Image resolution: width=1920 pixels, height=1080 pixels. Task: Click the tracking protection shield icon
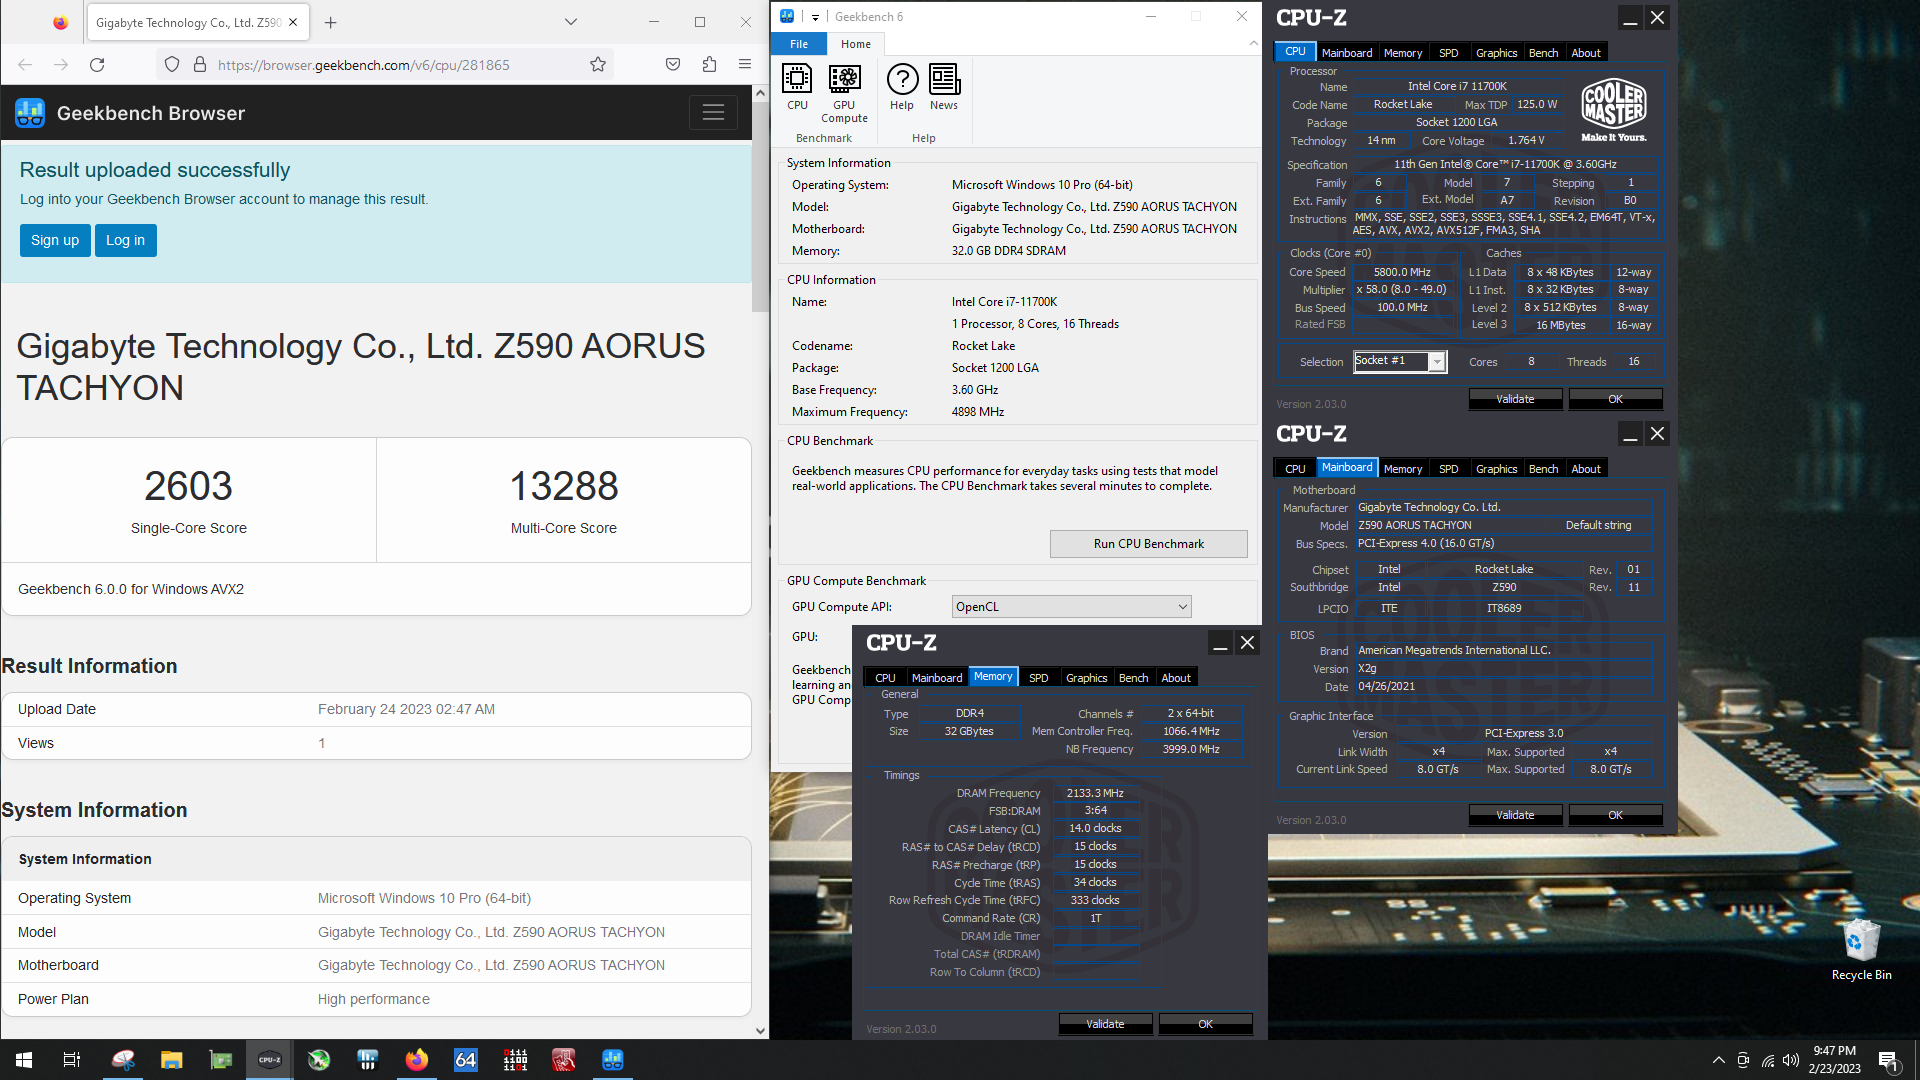[x=172, y=65]
